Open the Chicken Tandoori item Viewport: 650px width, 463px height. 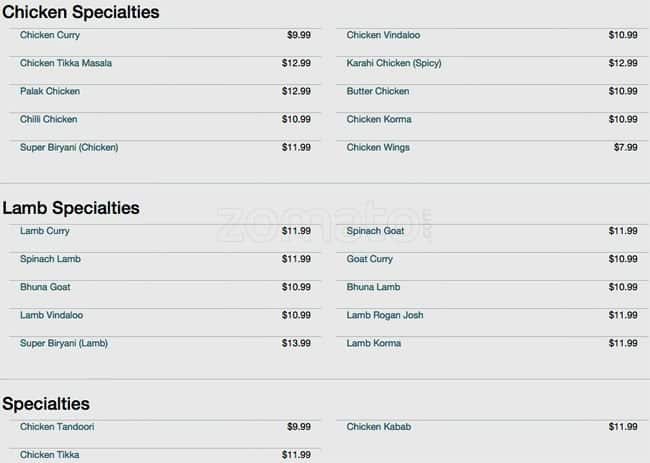click(x=57, y=428)
